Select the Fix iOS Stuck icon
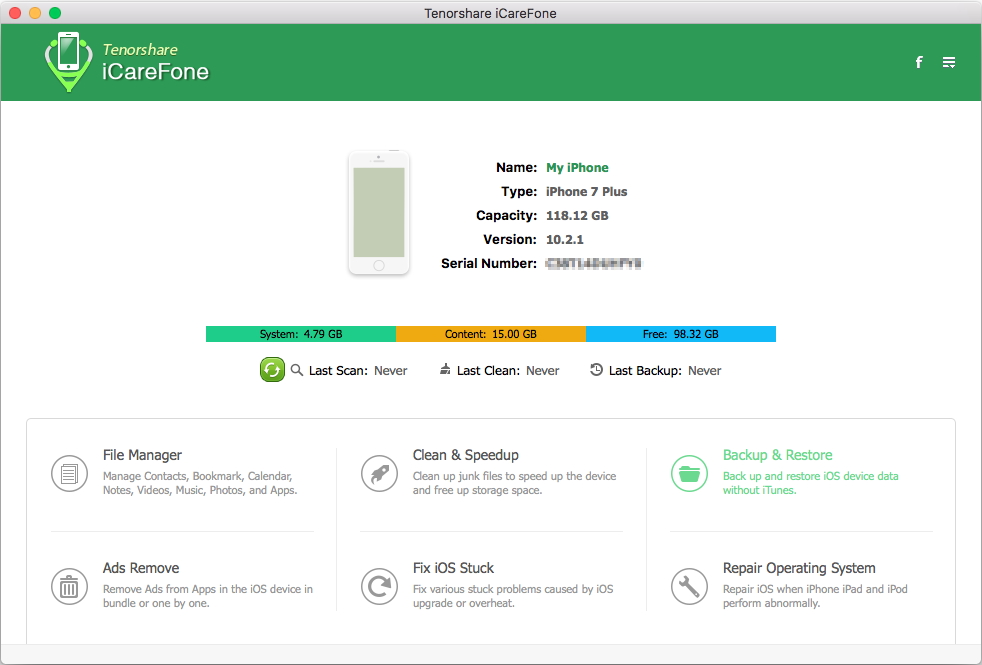The width and height of the screenshot is (982, 665). [x=379, y=587]
